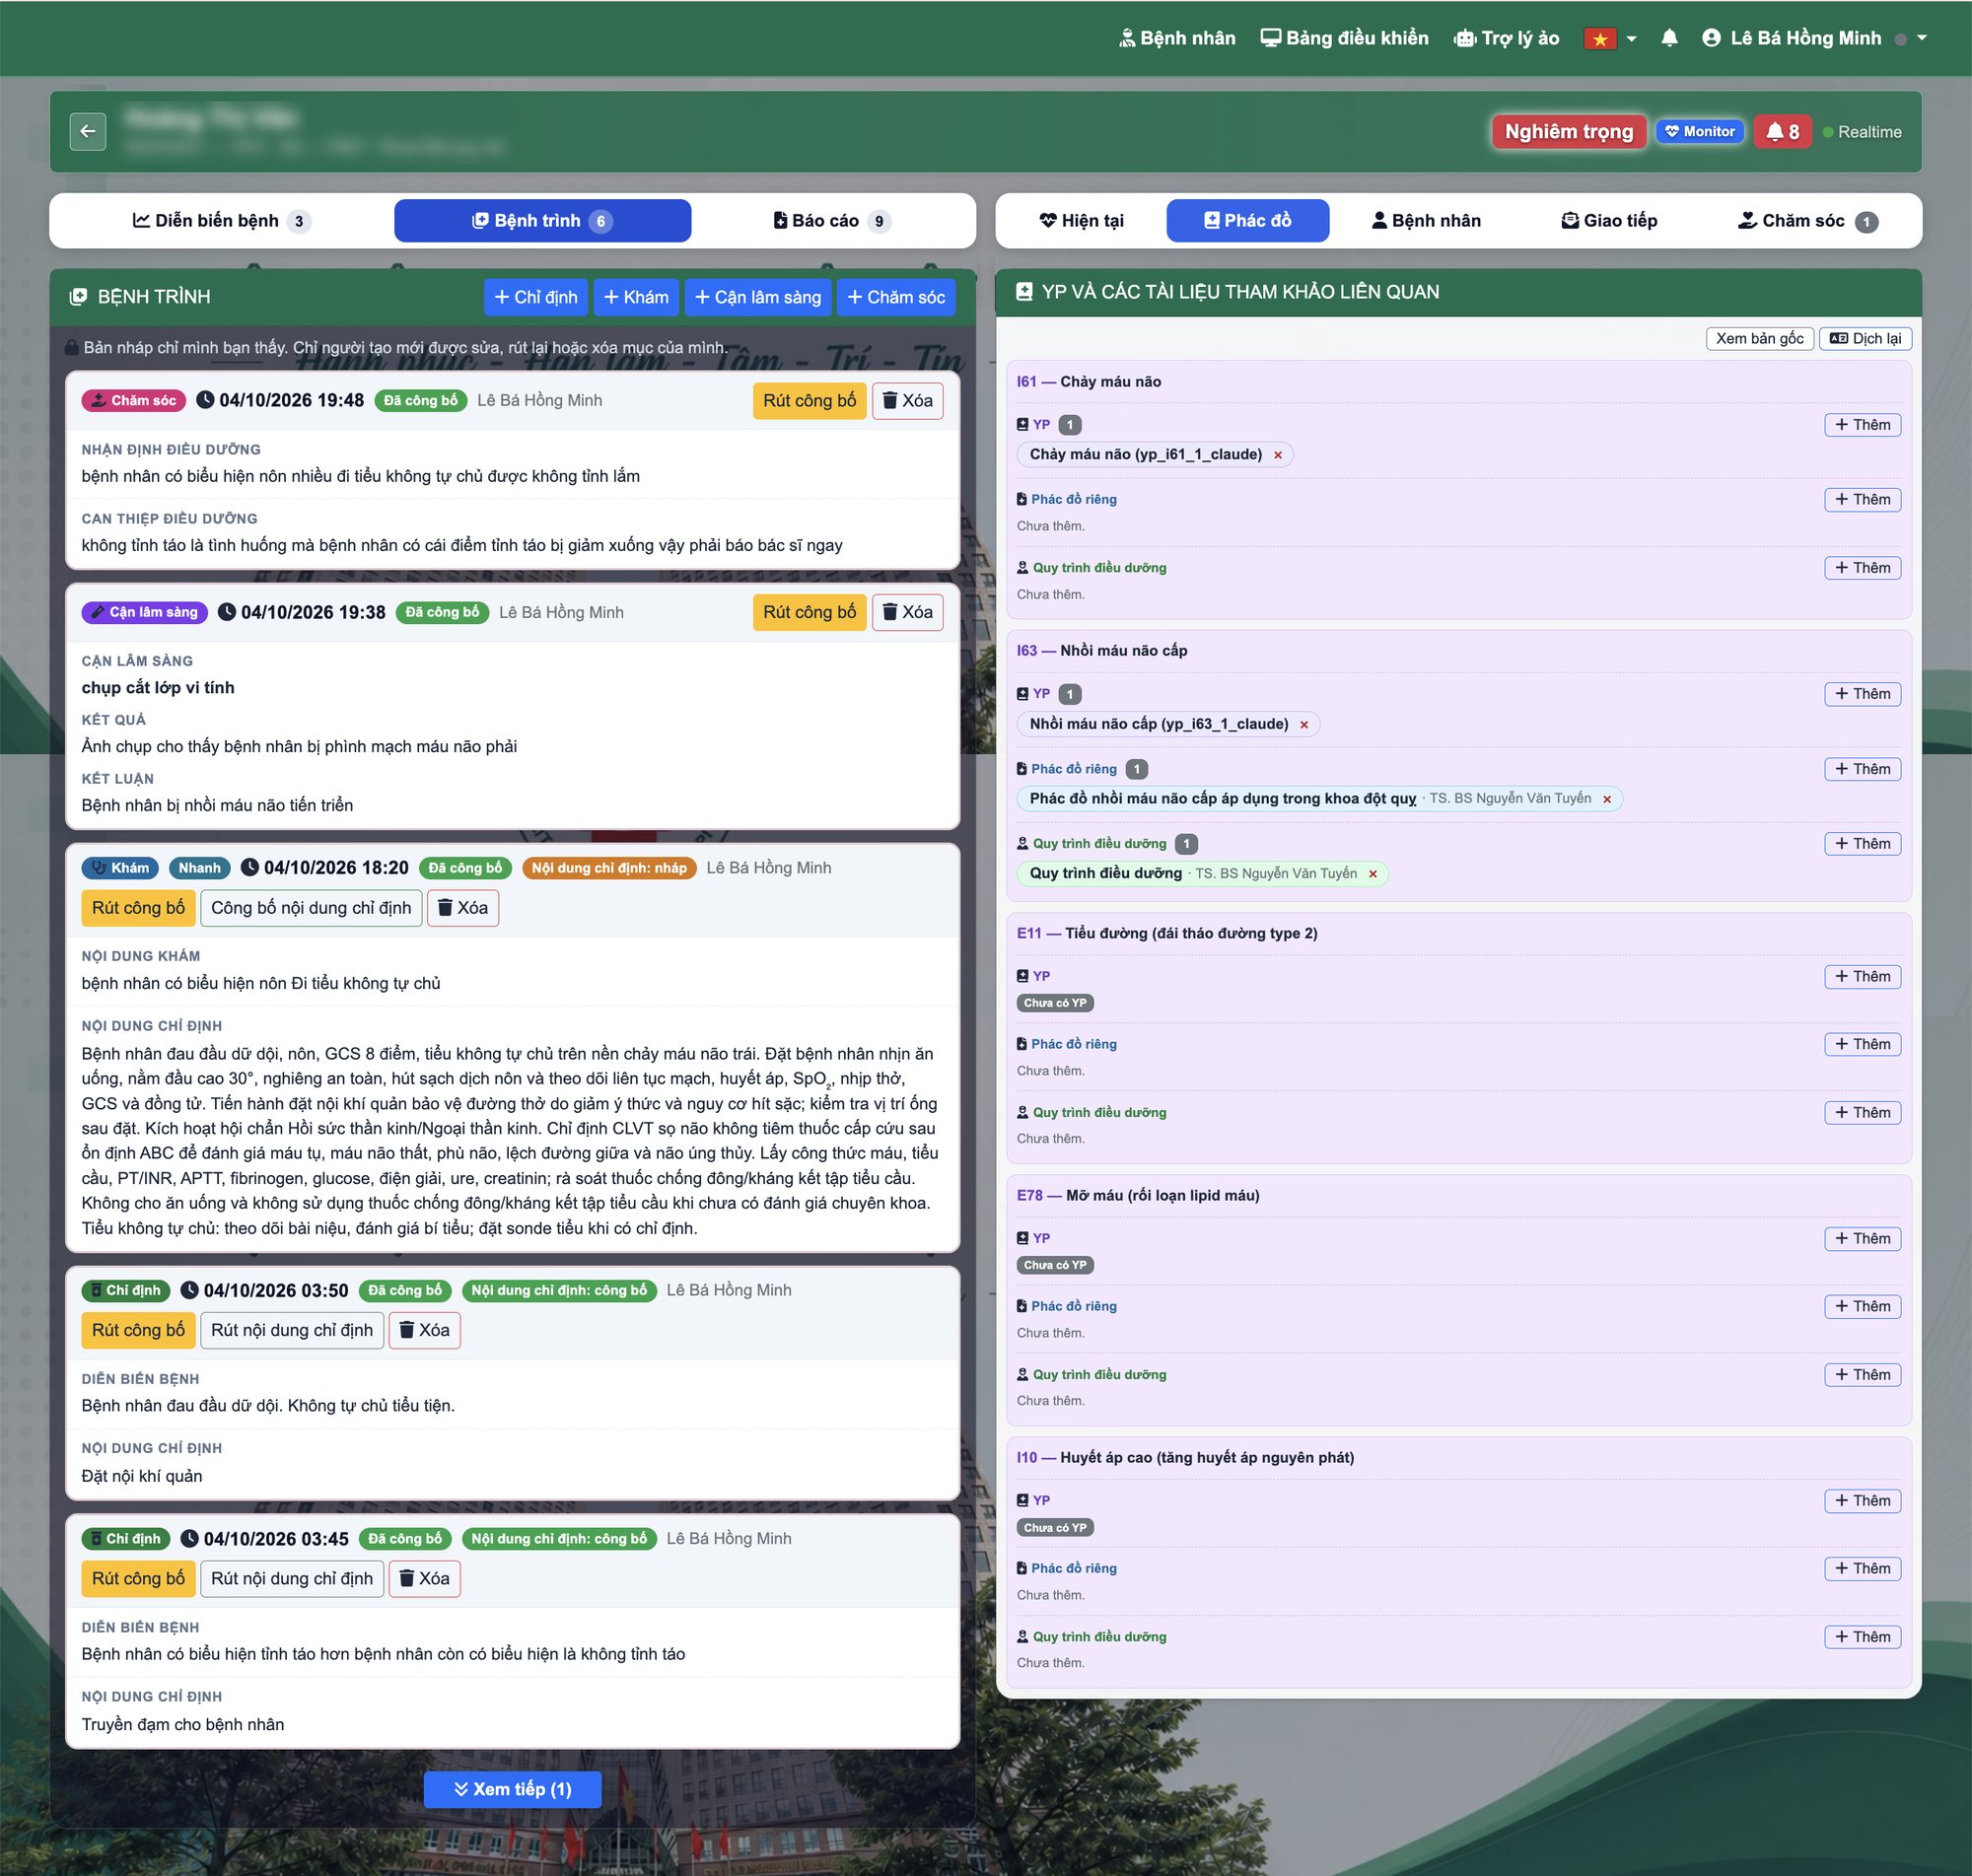1972x1876 pixels.
Task: Expand the Lê Bá Hồng Minh user menu
Action: click(x=1813, y=38)
